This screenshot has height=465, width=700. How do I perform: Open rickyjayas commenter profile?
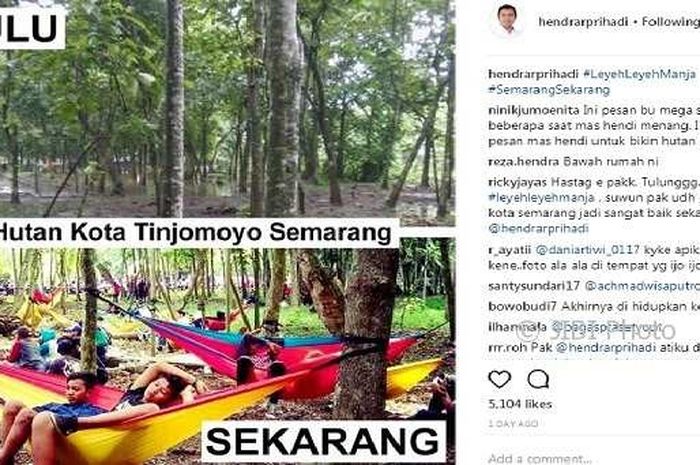pyautogui.click(x=518, y=182)
